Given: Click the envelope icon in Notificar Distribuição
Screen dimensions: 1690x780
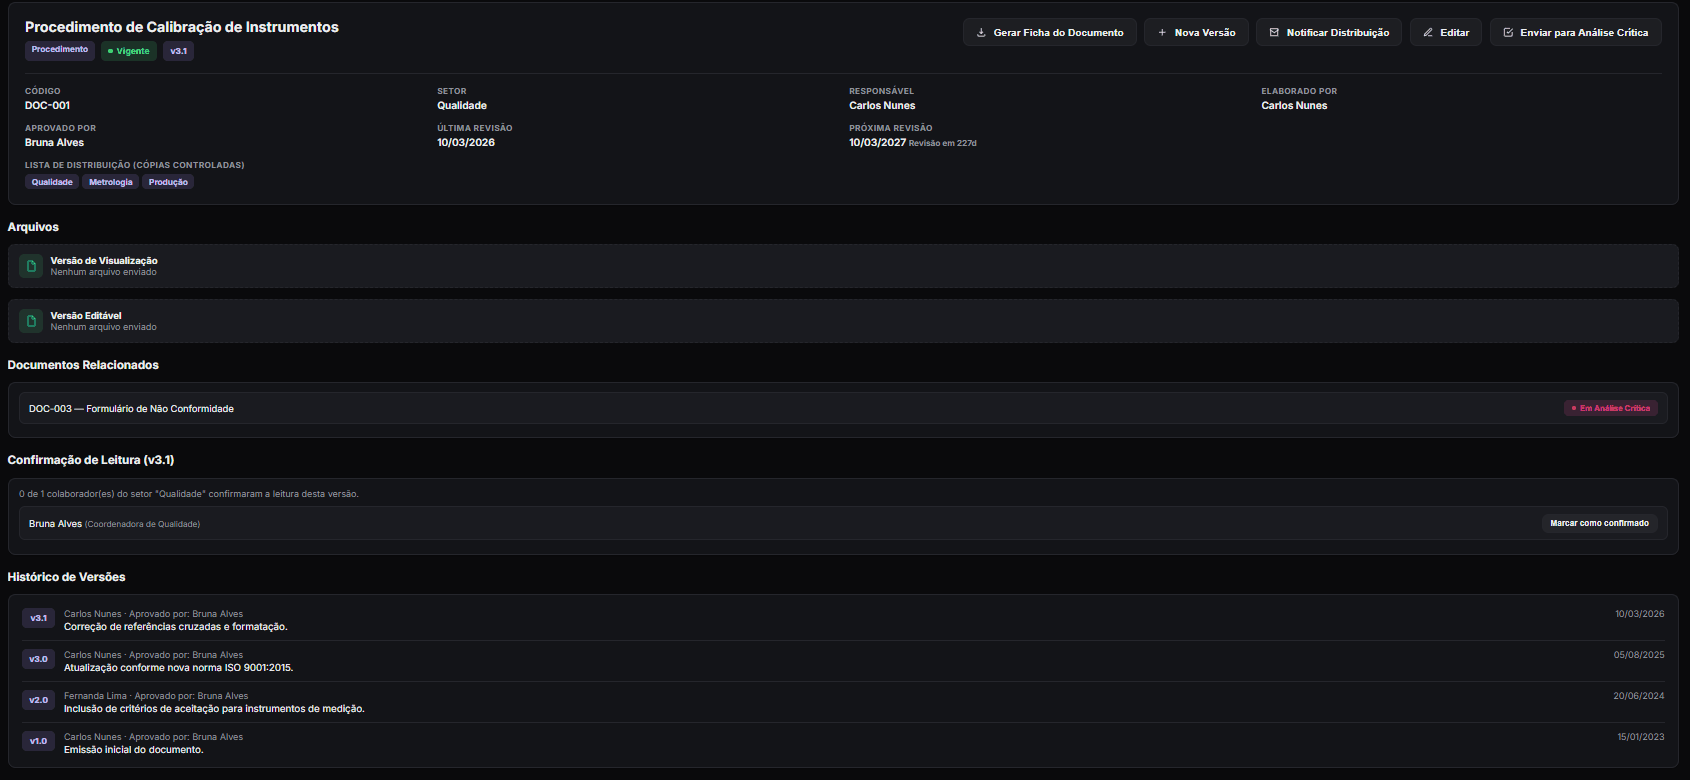Looking at the screenshot, I should pyautogui.click(x=1274, y=33).
